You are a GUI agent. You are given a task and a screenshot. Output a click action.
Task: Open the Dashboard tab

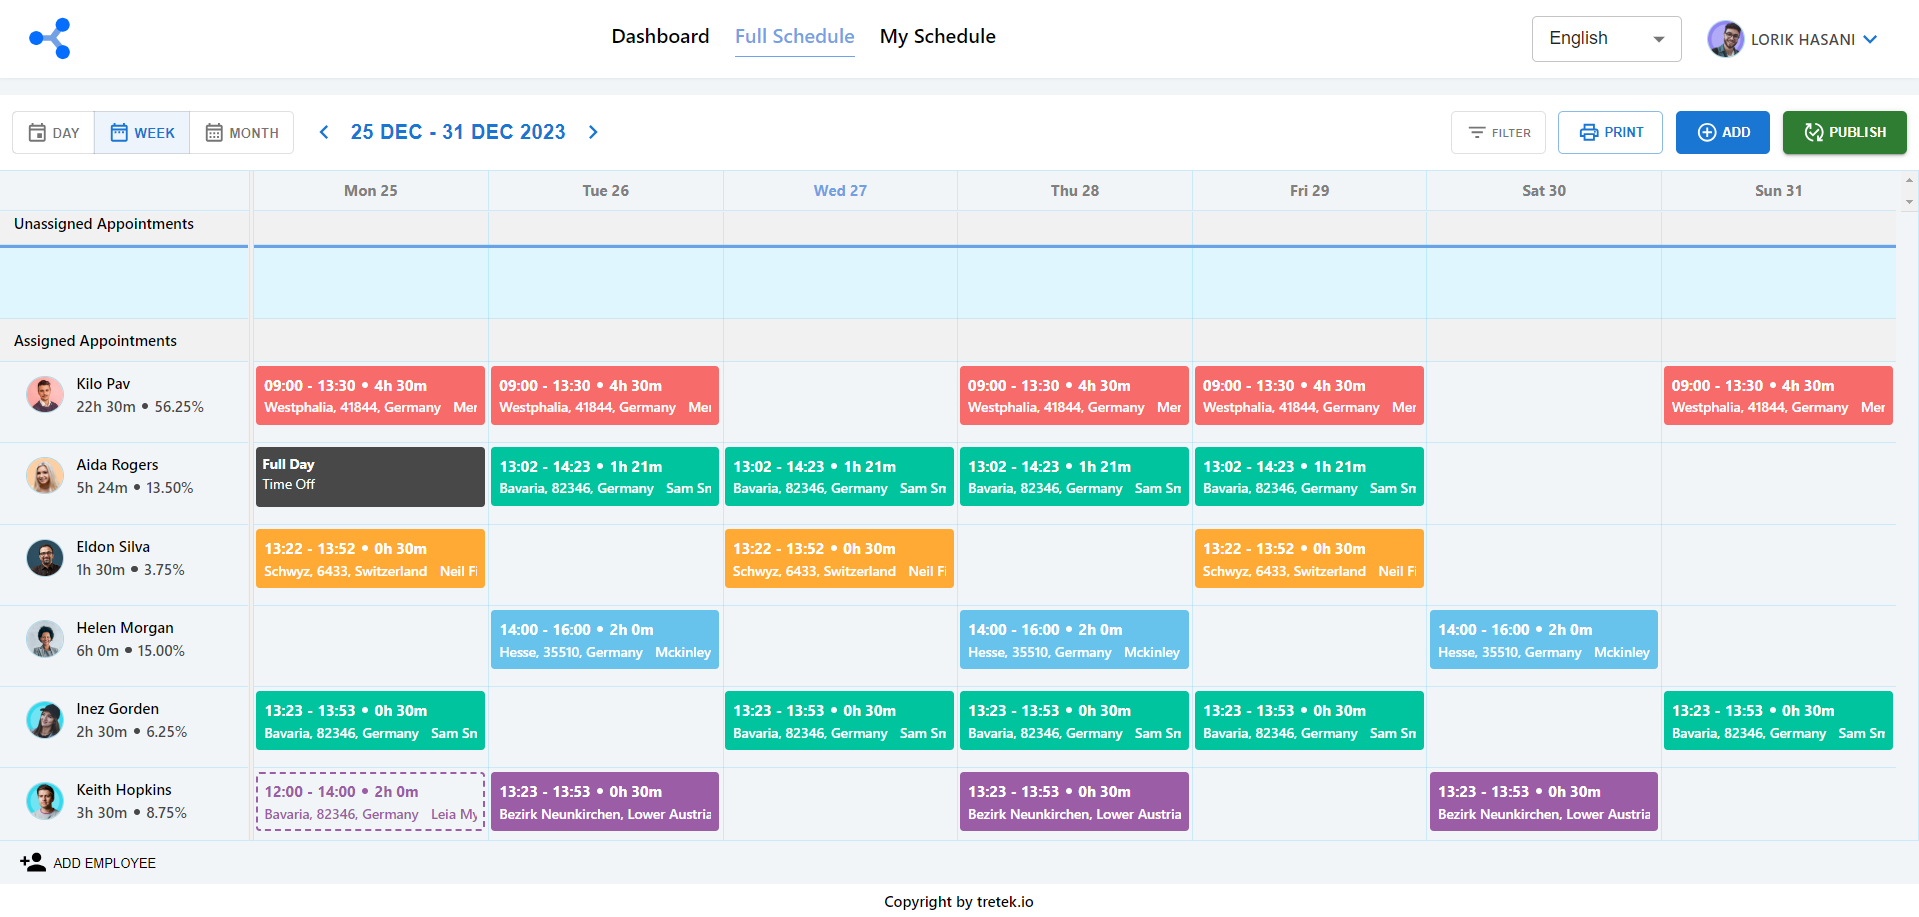click(660, 37)
